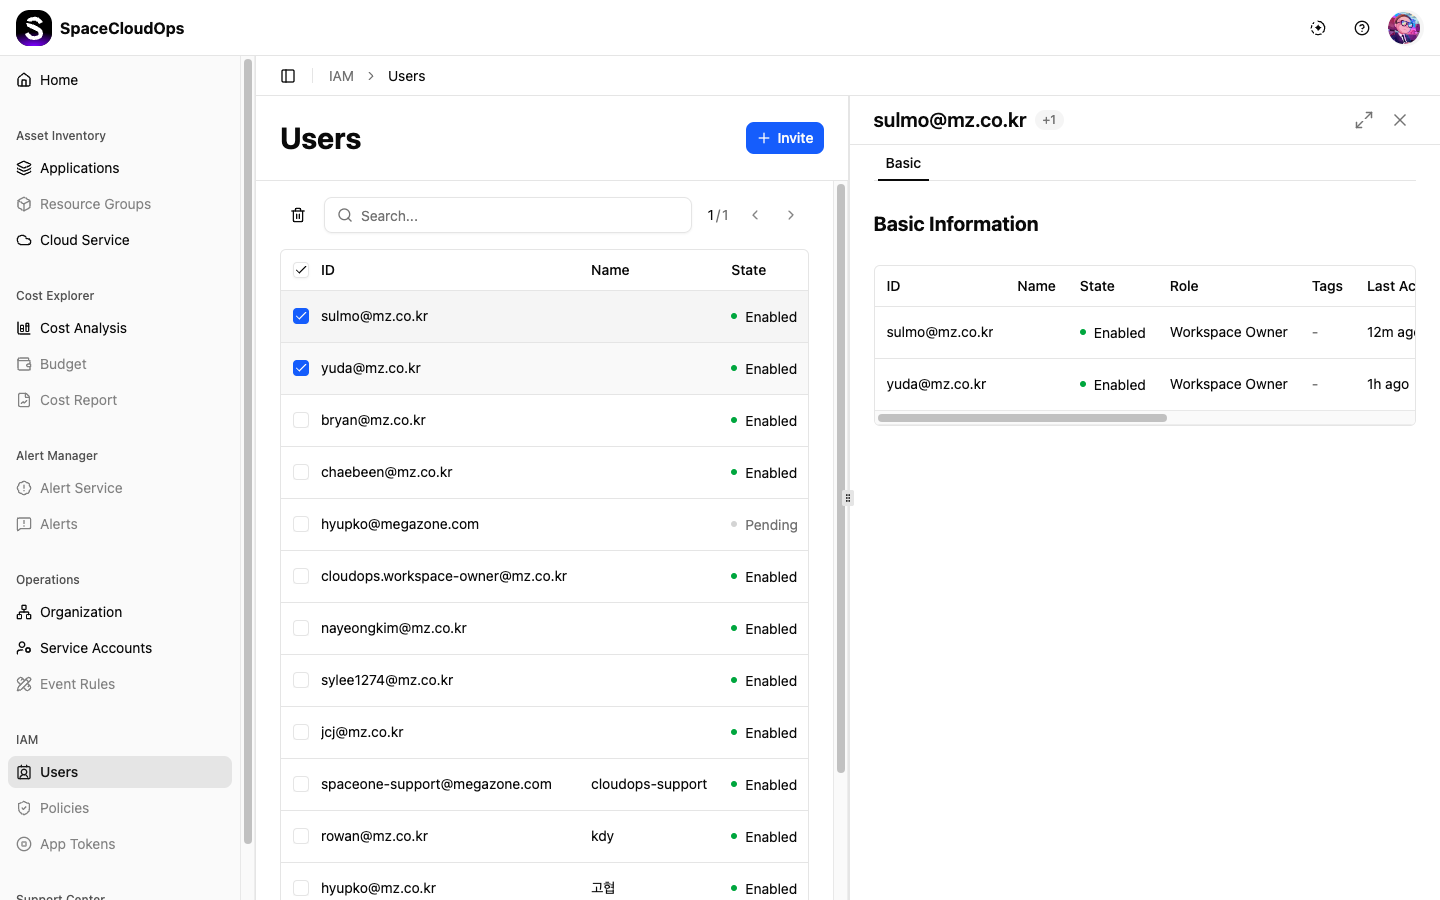Click the +1 selected users badge
The height and width of the screenshot is (900, 1440).
1049,120
